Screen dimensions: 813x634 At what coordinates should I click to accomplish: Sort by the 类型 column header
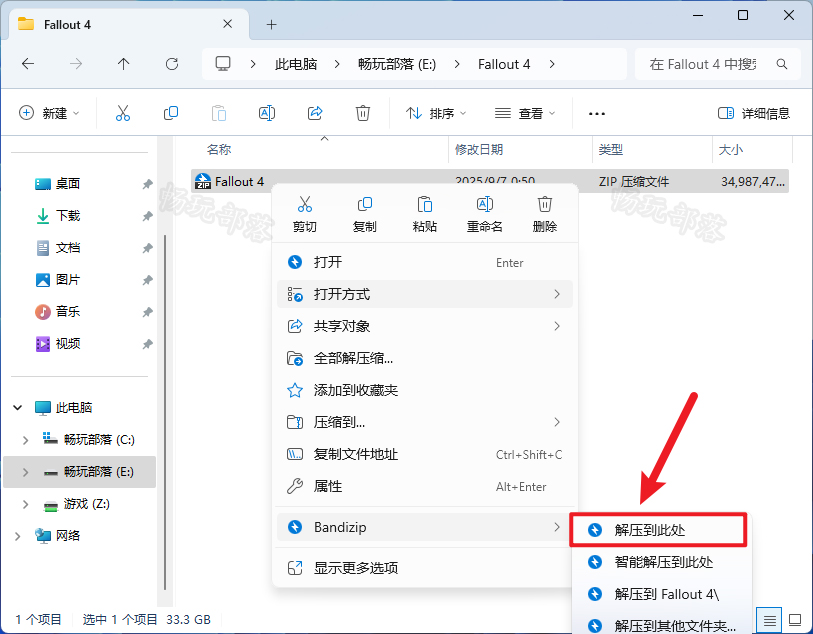(610, 150)
